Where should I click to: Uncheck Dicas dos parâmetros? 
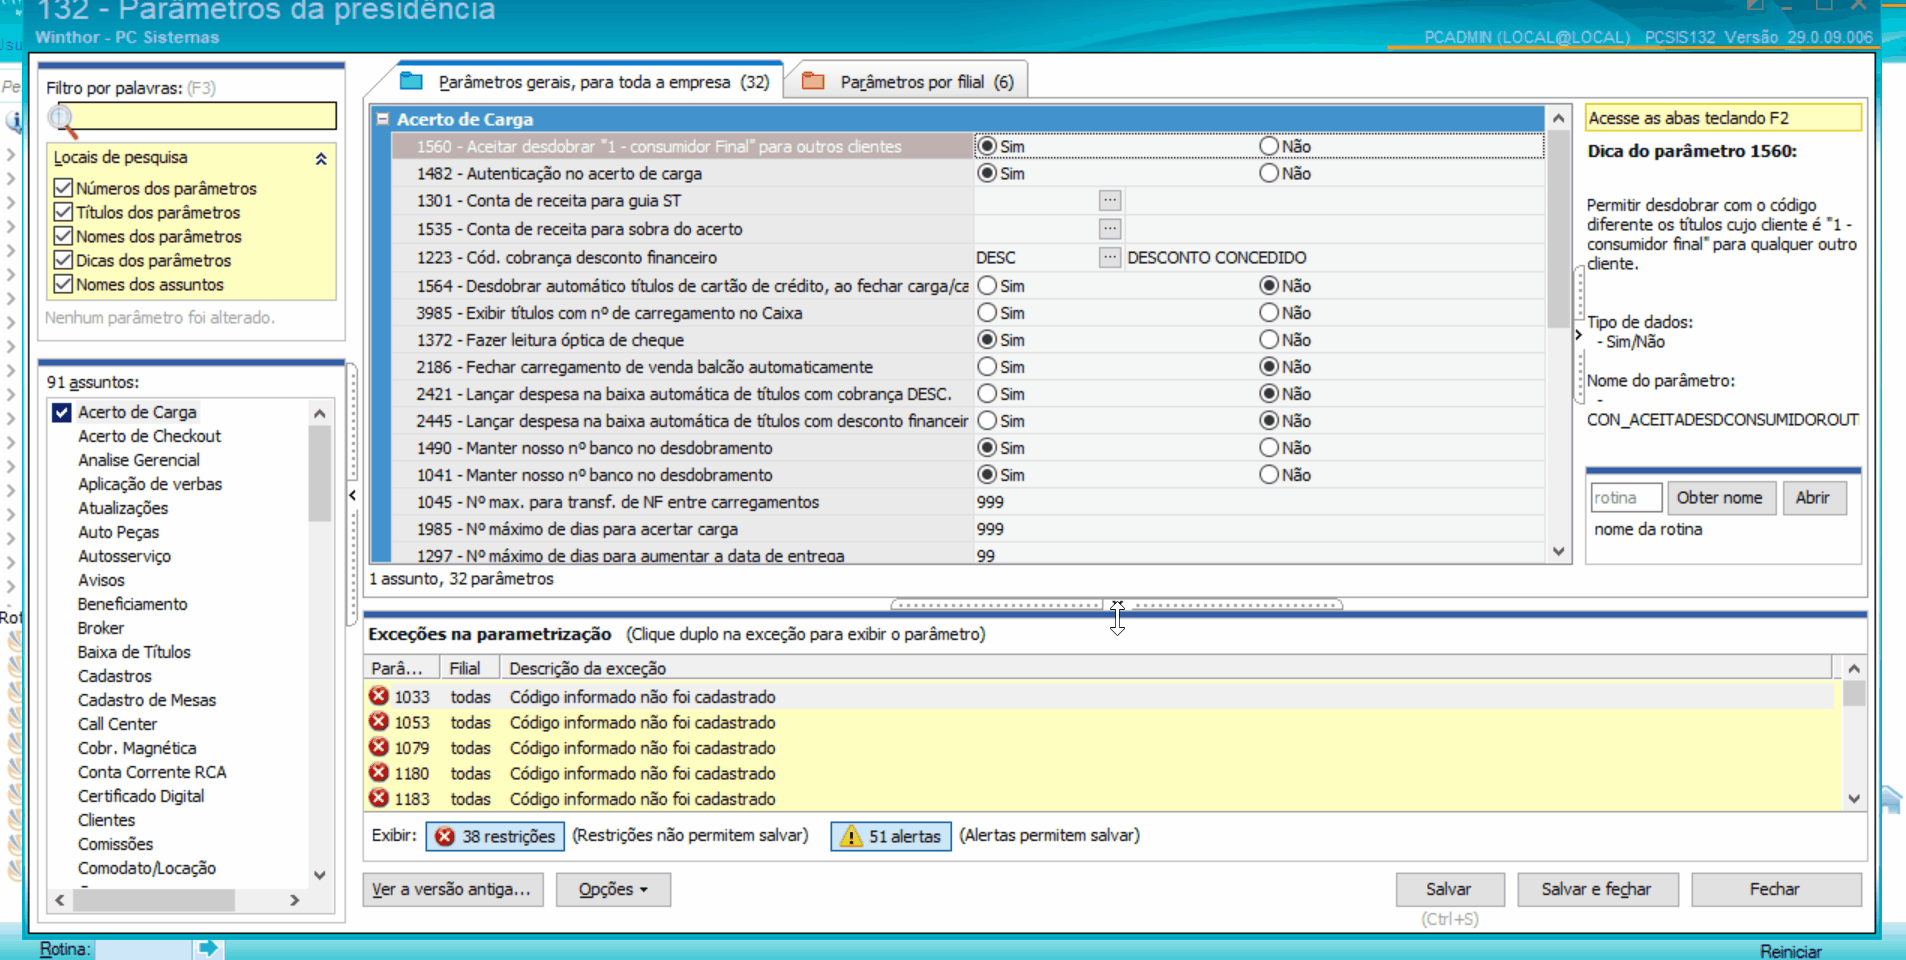coord(63,260)
